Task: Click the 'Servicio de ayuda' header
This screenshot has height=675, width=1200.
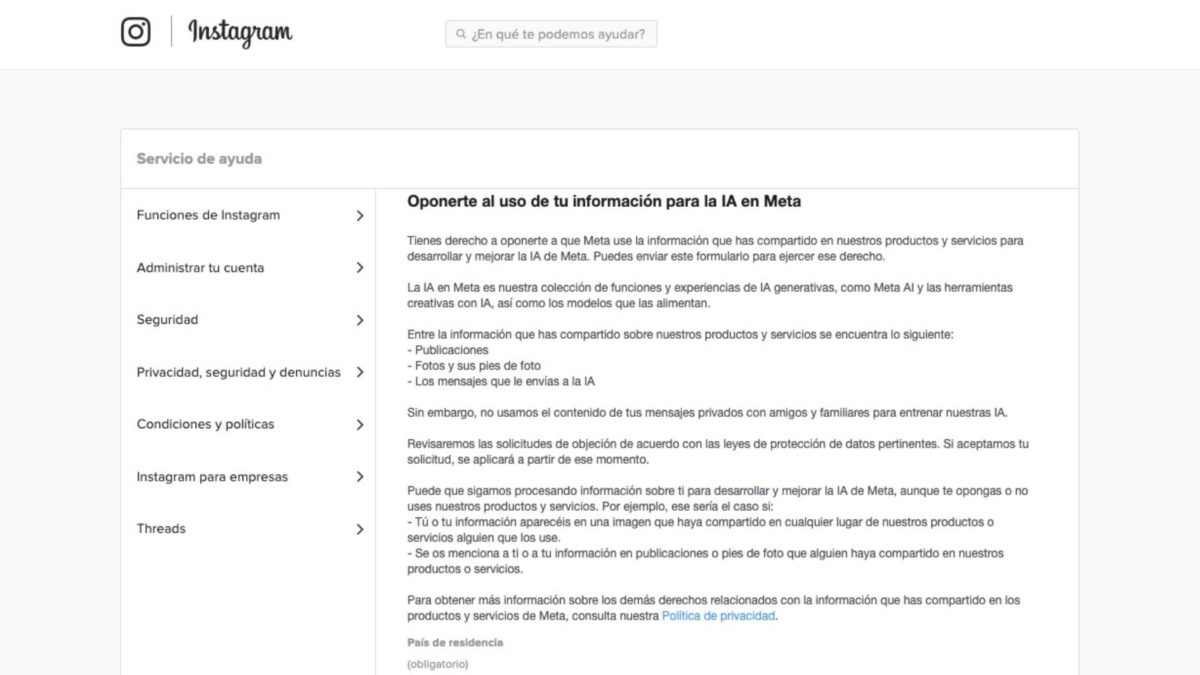Action: pos(199,159)
